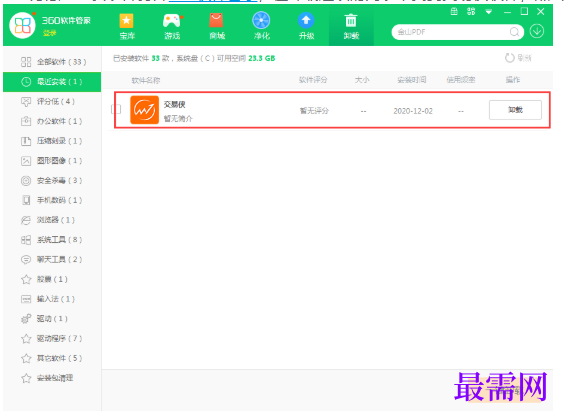Click the 交易侠 software name
The width and height of the screenshot is (566, 418).
tap(174, 104)
